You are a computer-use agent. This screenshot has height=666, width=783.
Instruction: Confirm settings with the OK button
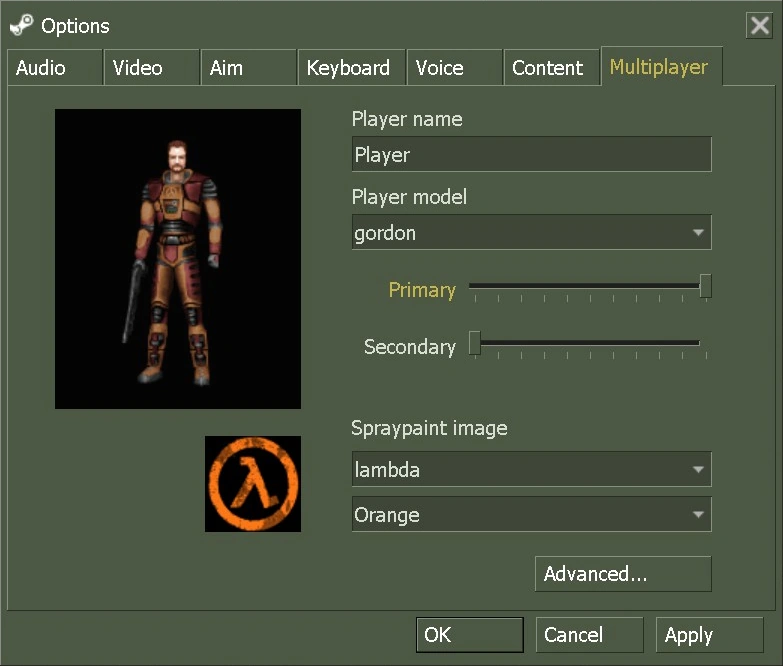click(x=470, y=635)
